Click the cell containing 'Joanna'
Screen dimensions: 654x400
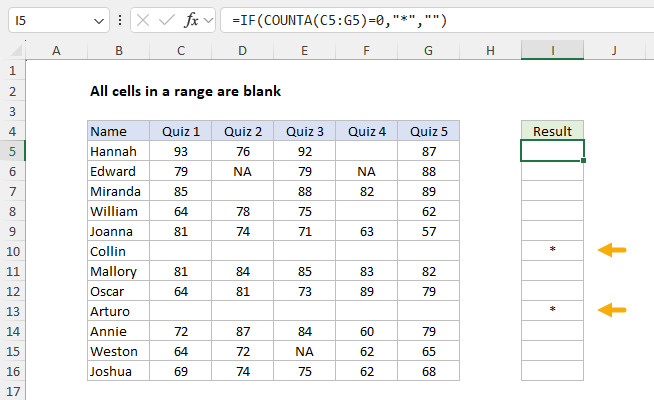click(x=118, y=231)
